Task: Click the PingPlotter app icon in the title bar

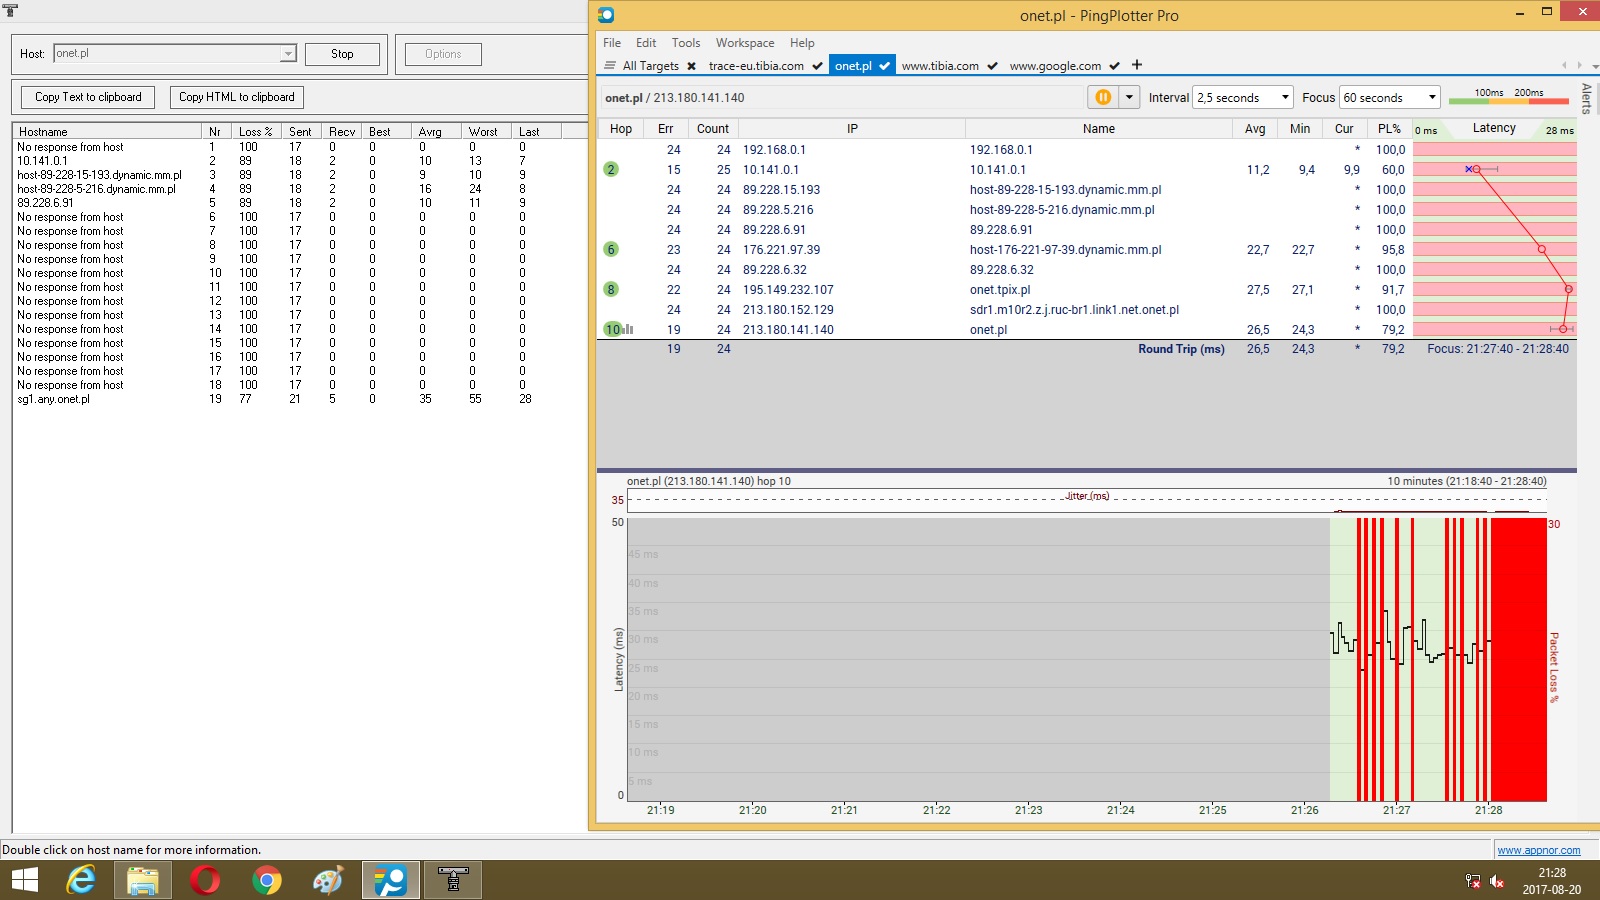Action: click(x=606, y=15)
